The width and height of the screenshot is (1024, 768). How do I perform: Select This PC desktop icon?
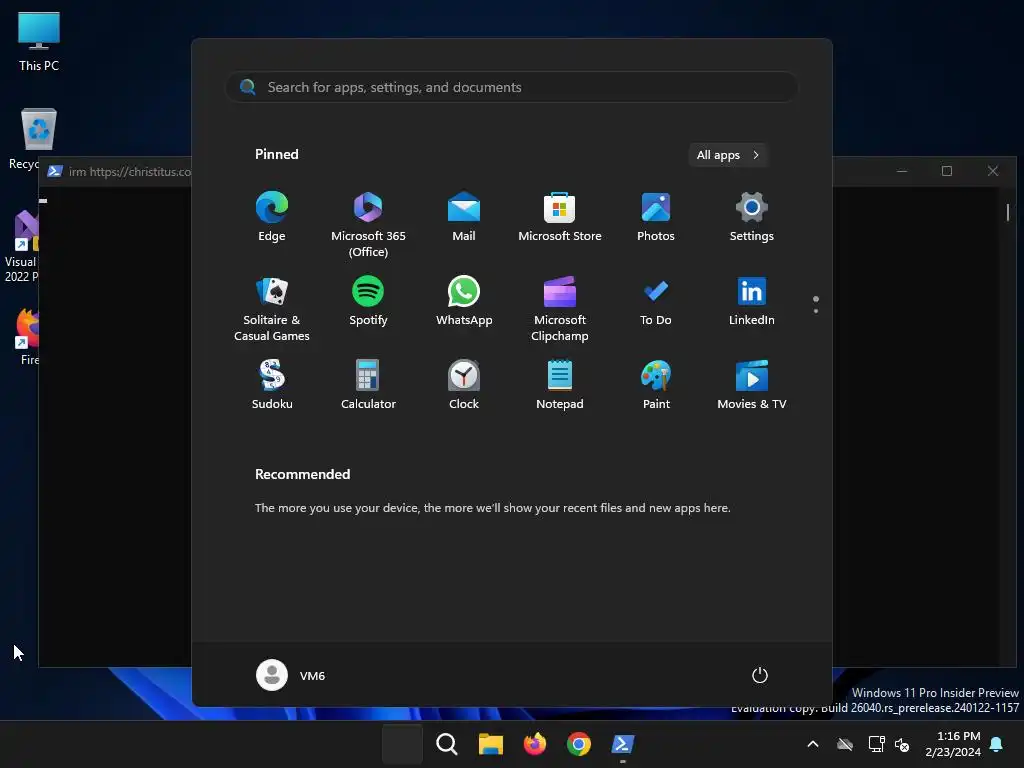[39, 41]
